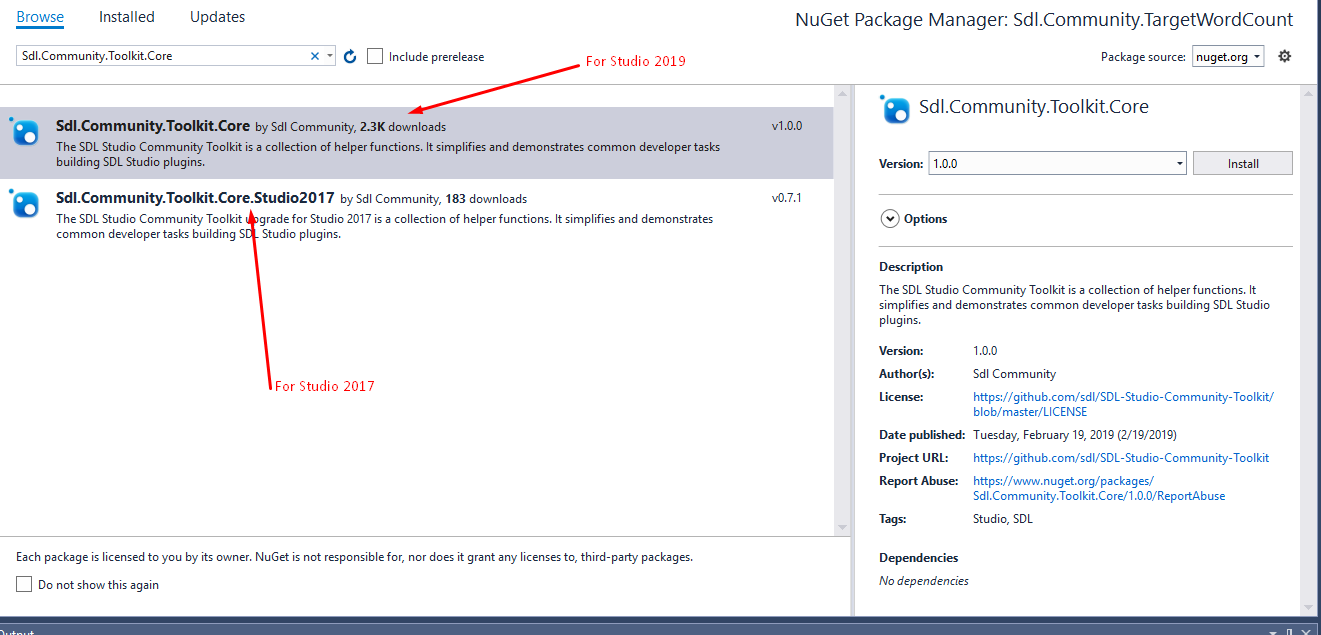The height and width of the screenshot is (635, 1321).
Task: Click Sdl.Community.Toolkit.Core package icon in list
Action: tap(25, 132)
